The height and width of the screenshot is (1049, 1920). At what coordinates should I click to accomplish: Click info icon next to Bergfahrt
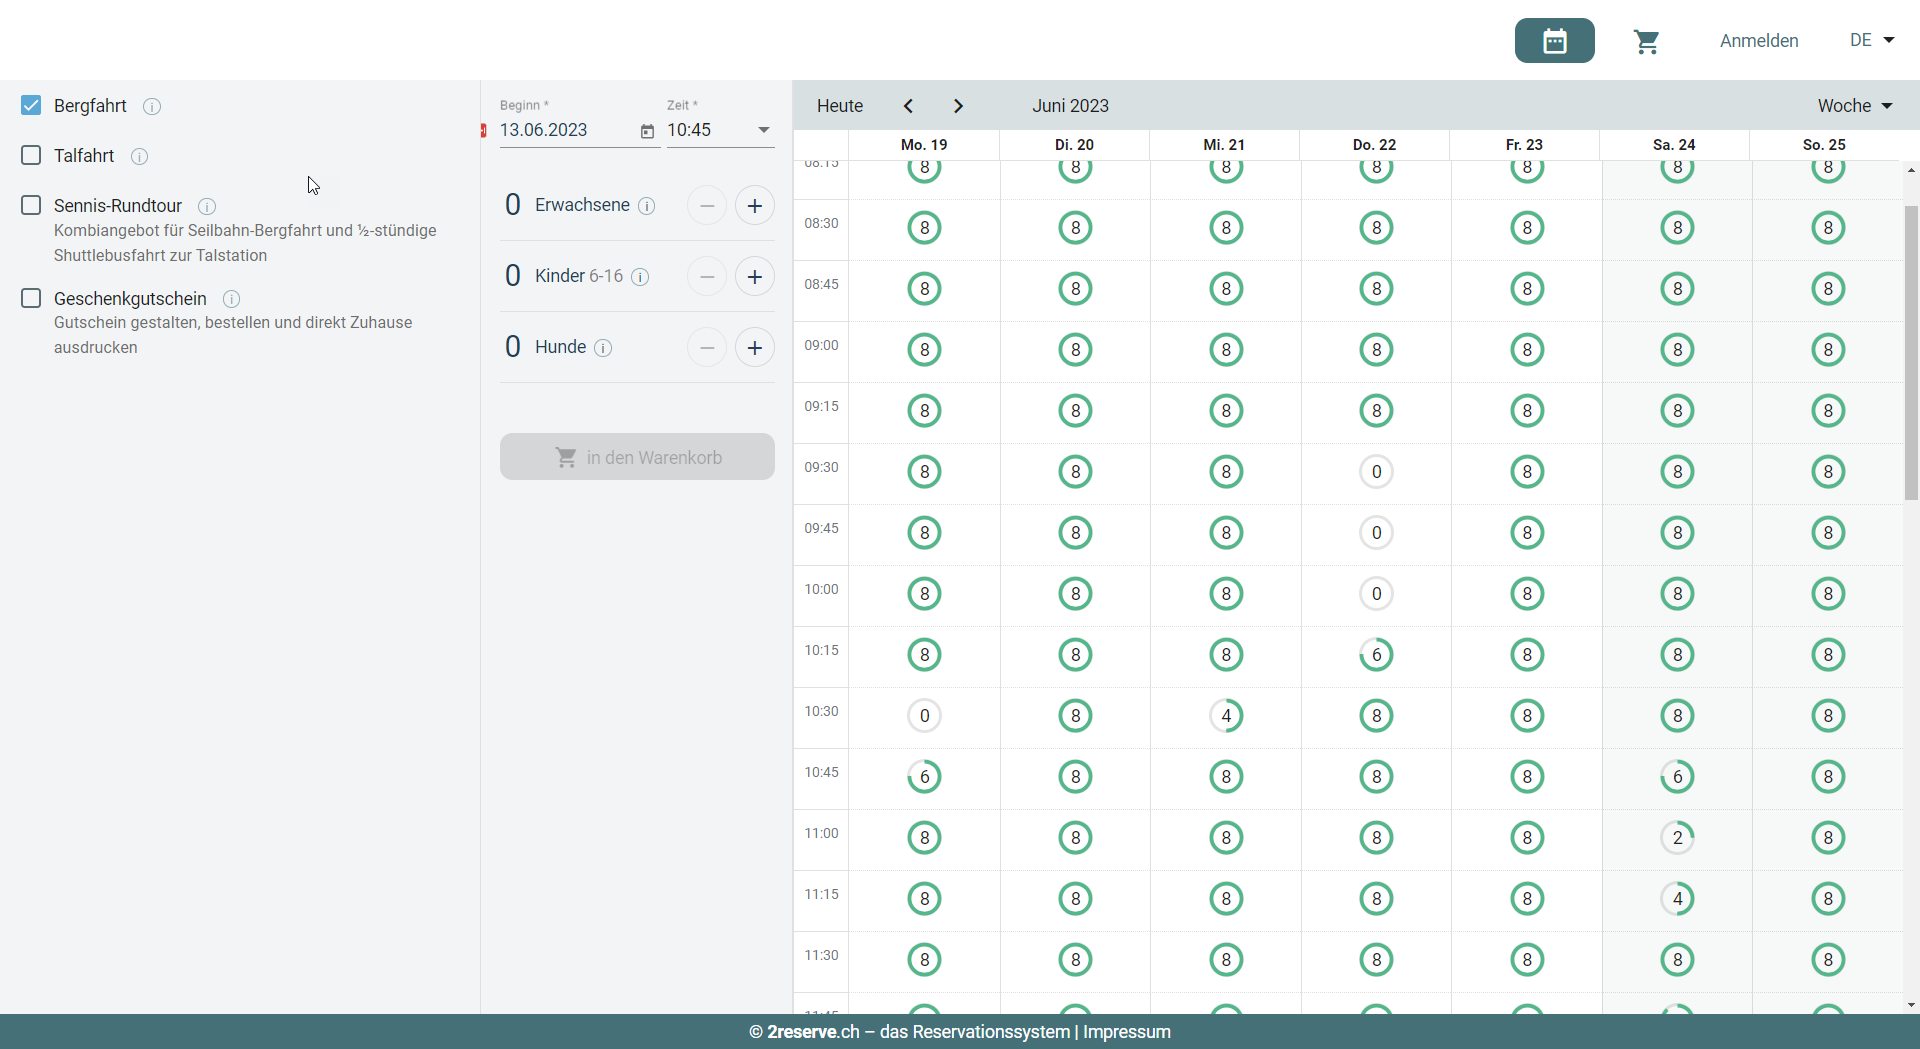(x=152, y=106)
